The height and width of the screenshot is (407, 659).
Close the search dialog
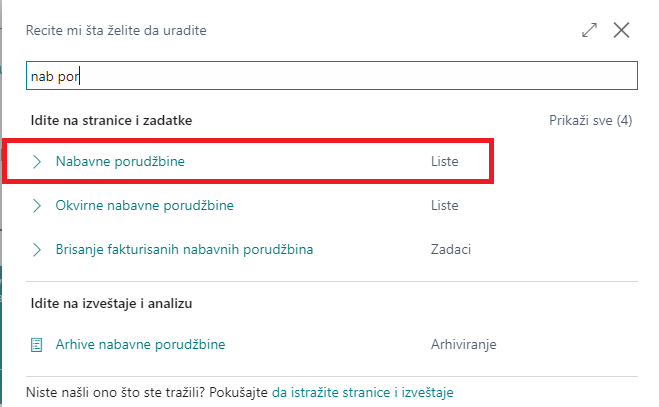click(621, 30)
